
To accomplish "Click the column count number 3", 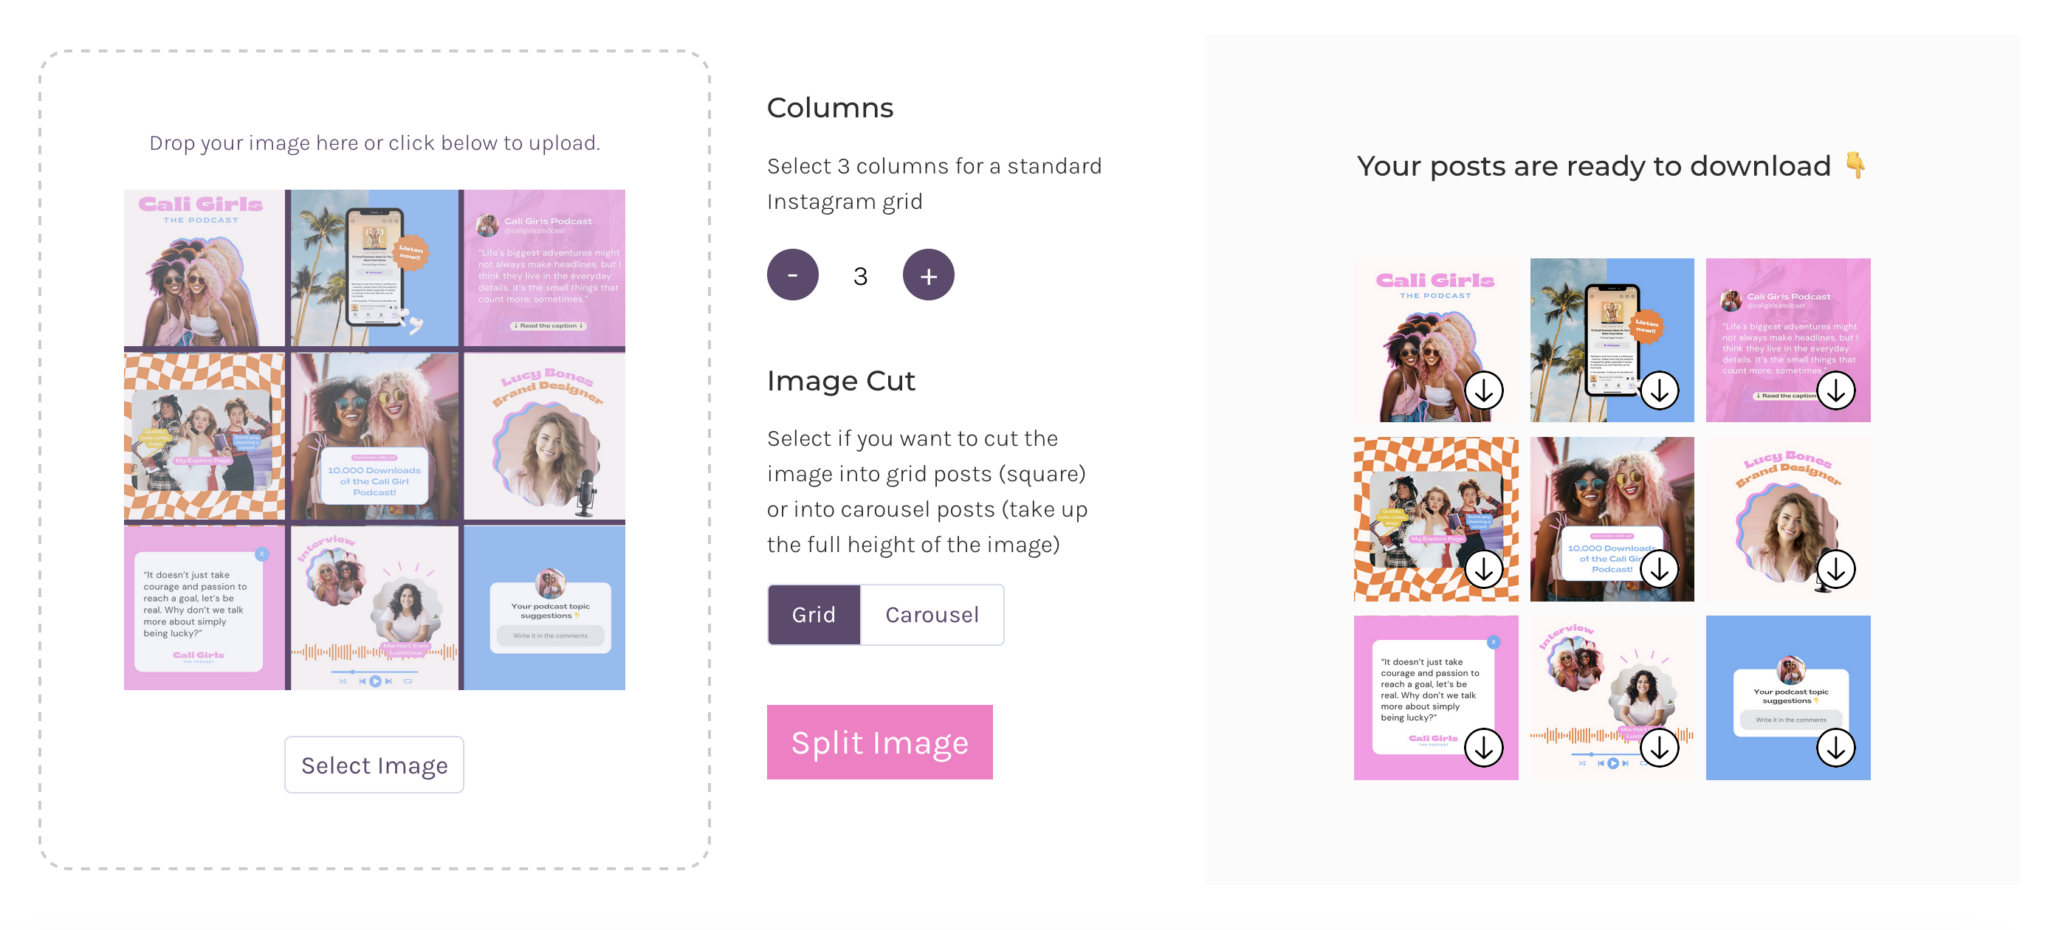I will pyautogui.click(x=859, y=275).
